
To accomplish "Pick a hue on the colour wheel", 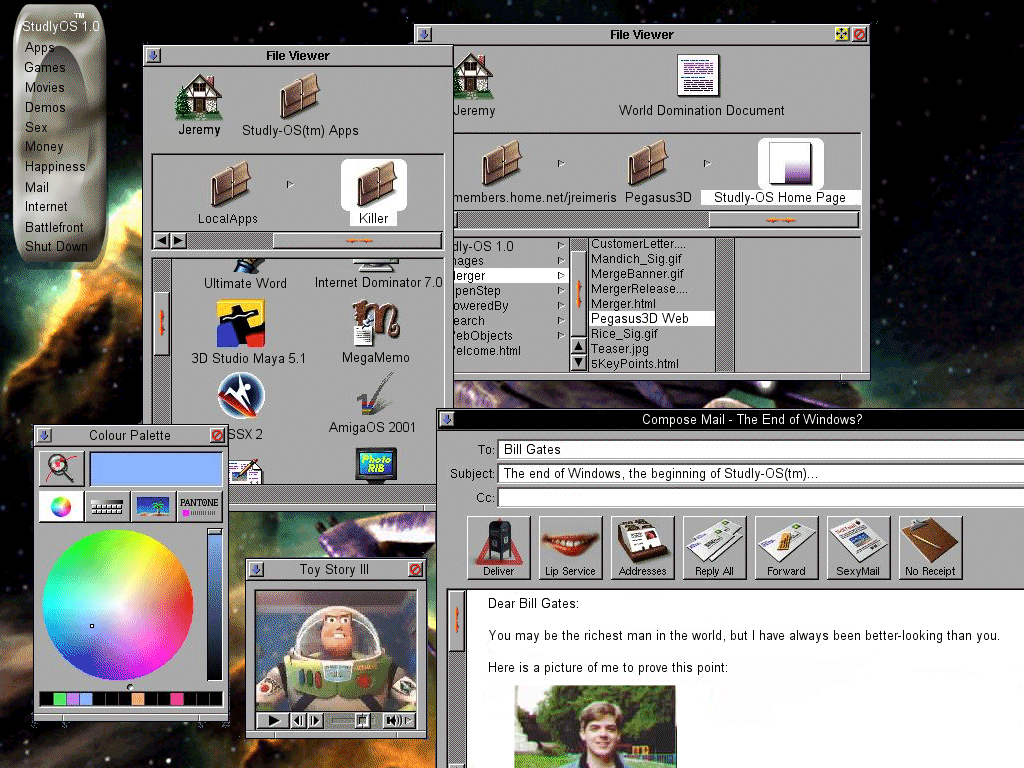I will click(118, 605).
